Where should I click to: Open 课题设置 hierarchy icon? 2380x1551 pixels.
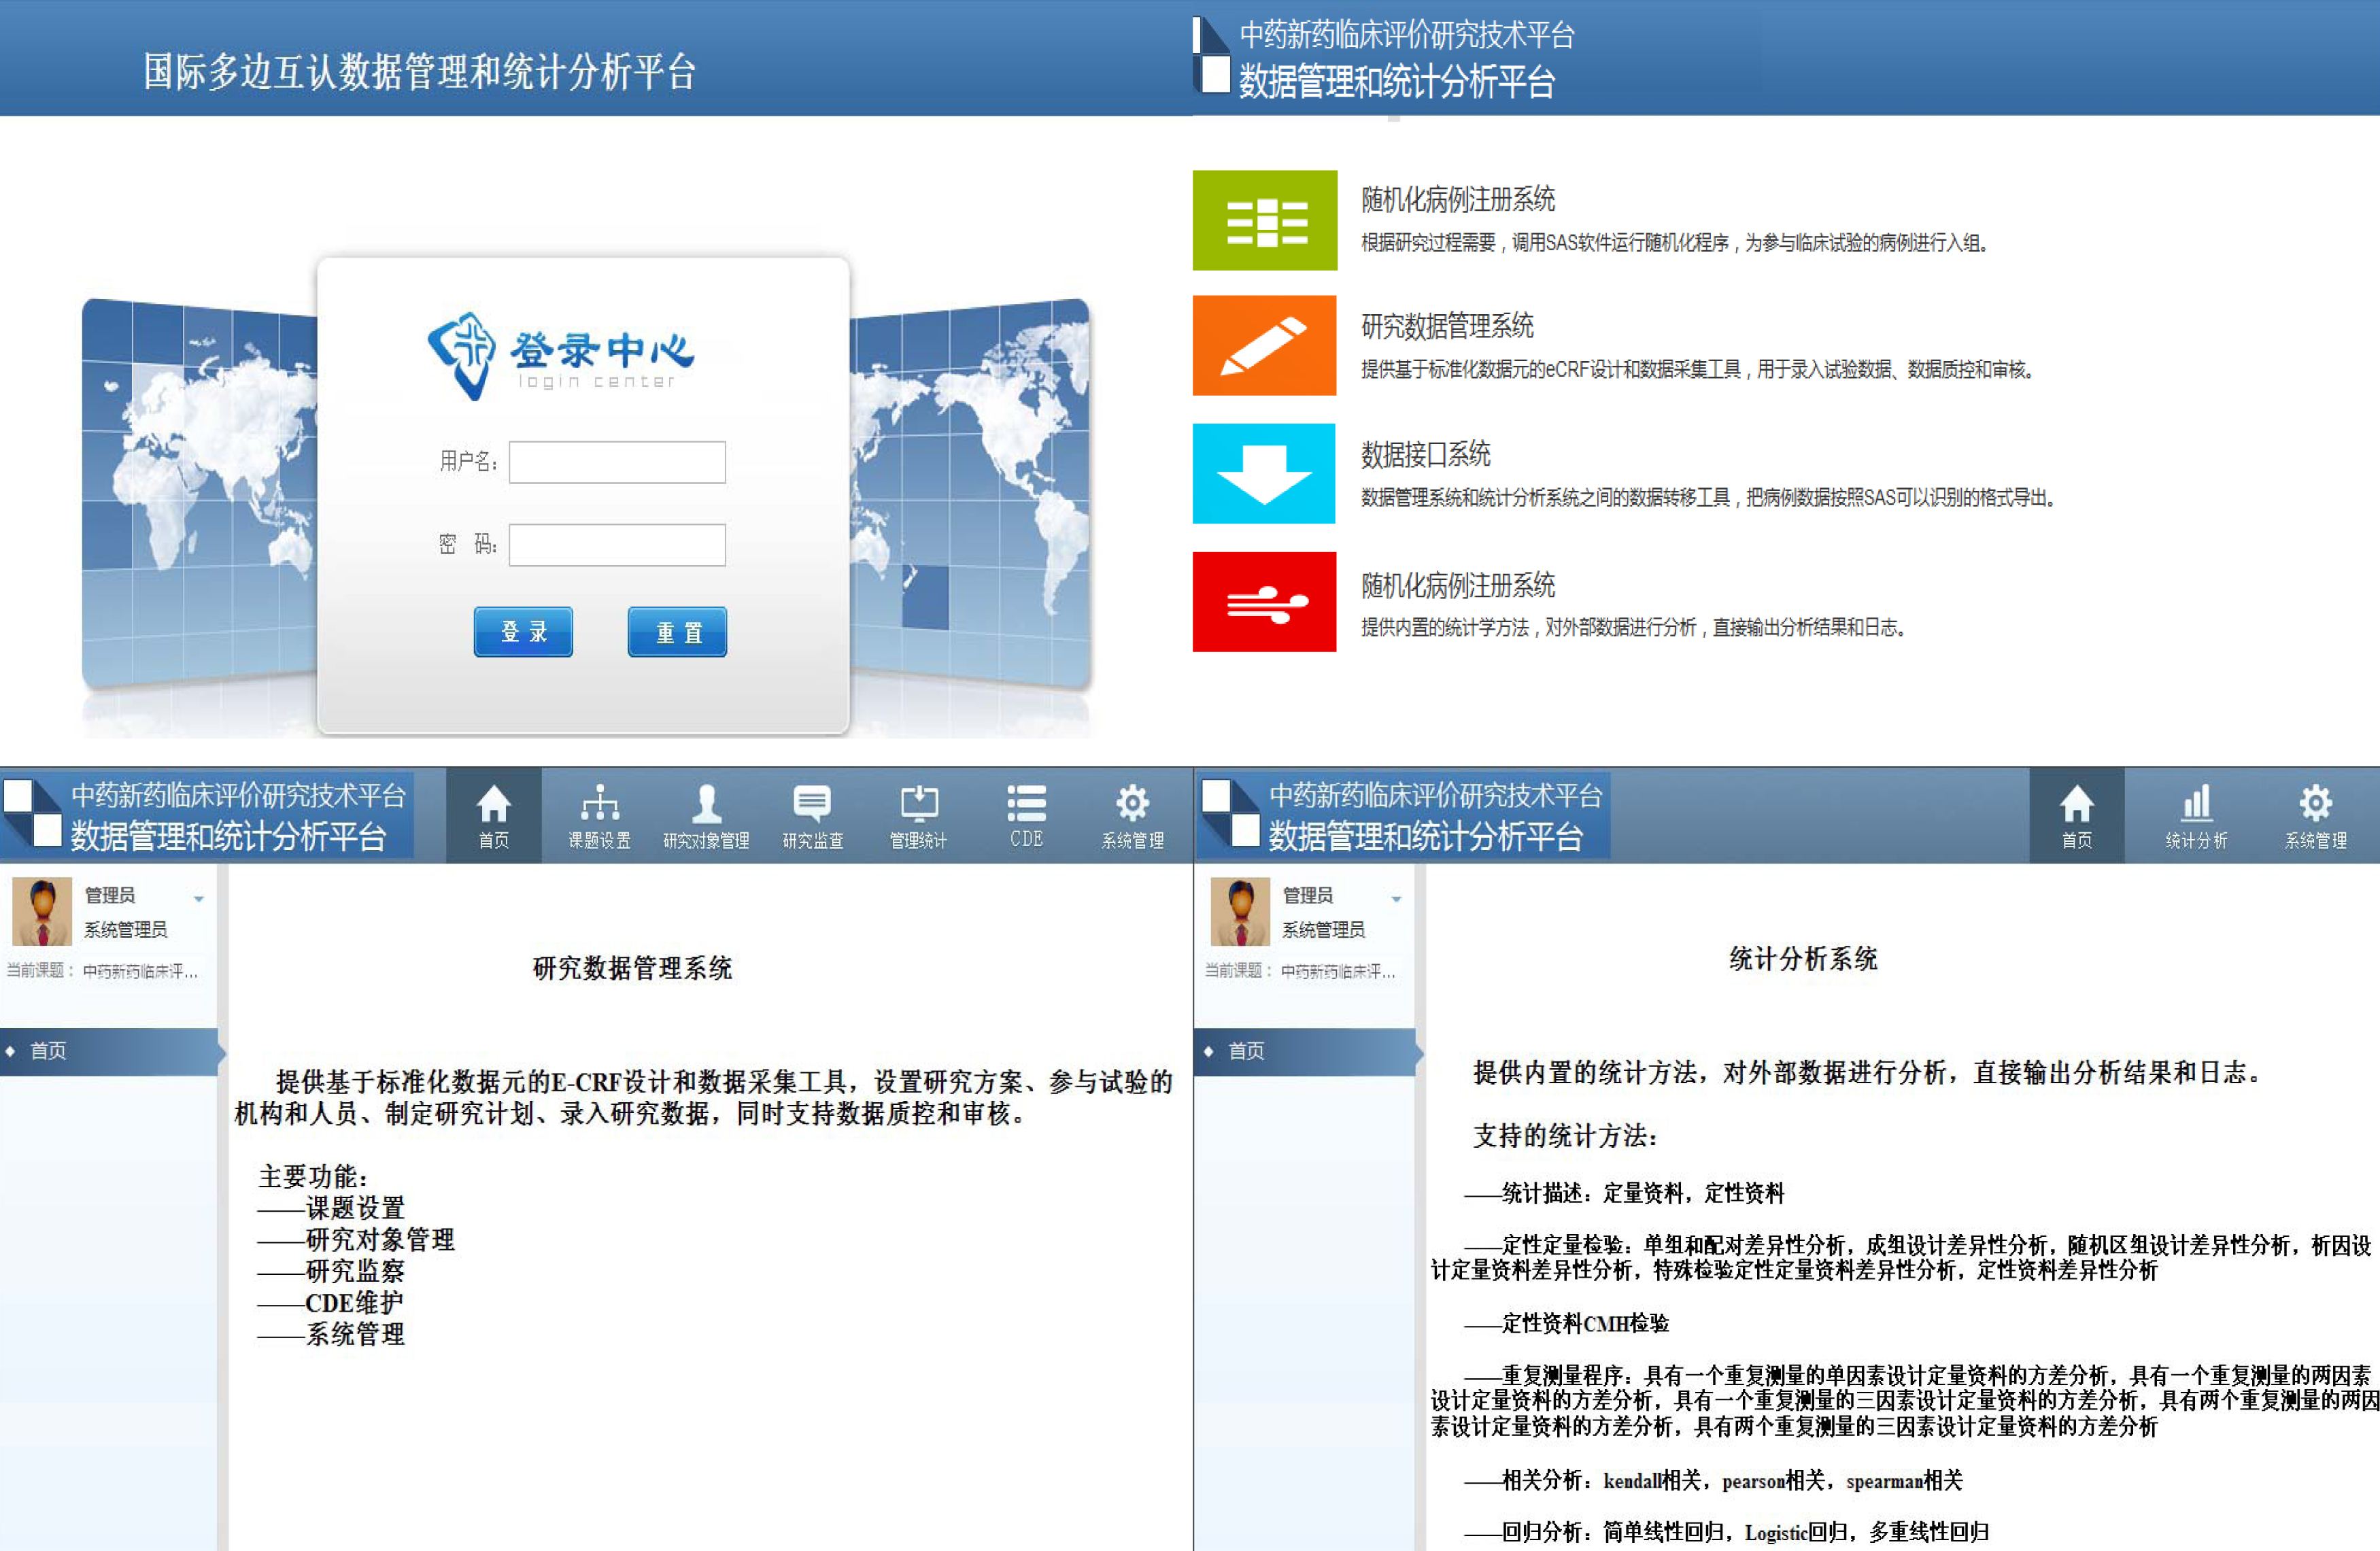(600, 816)
